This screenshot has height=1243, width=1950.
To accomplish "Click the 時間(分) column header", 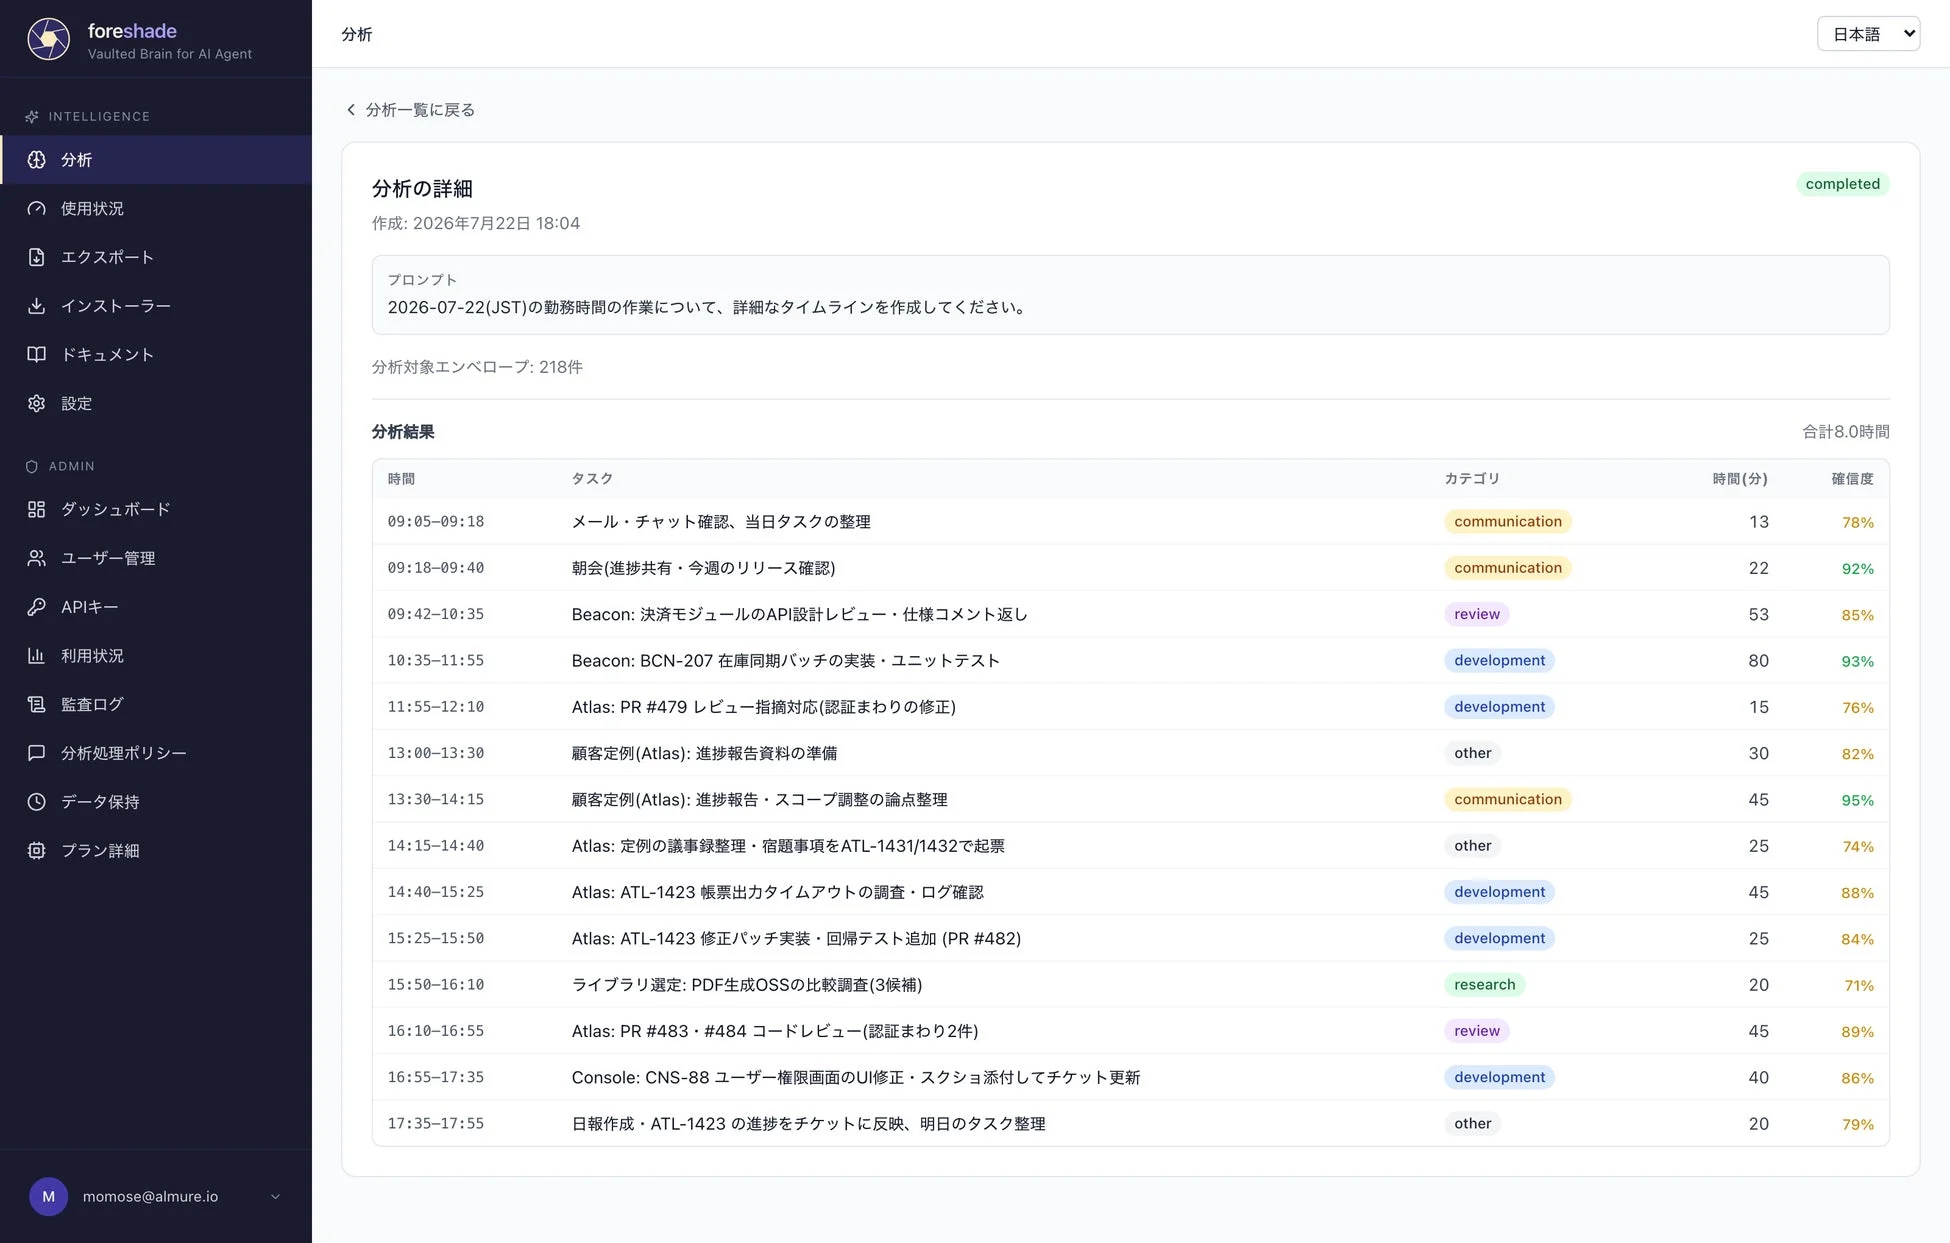I will click(1740, 479).
